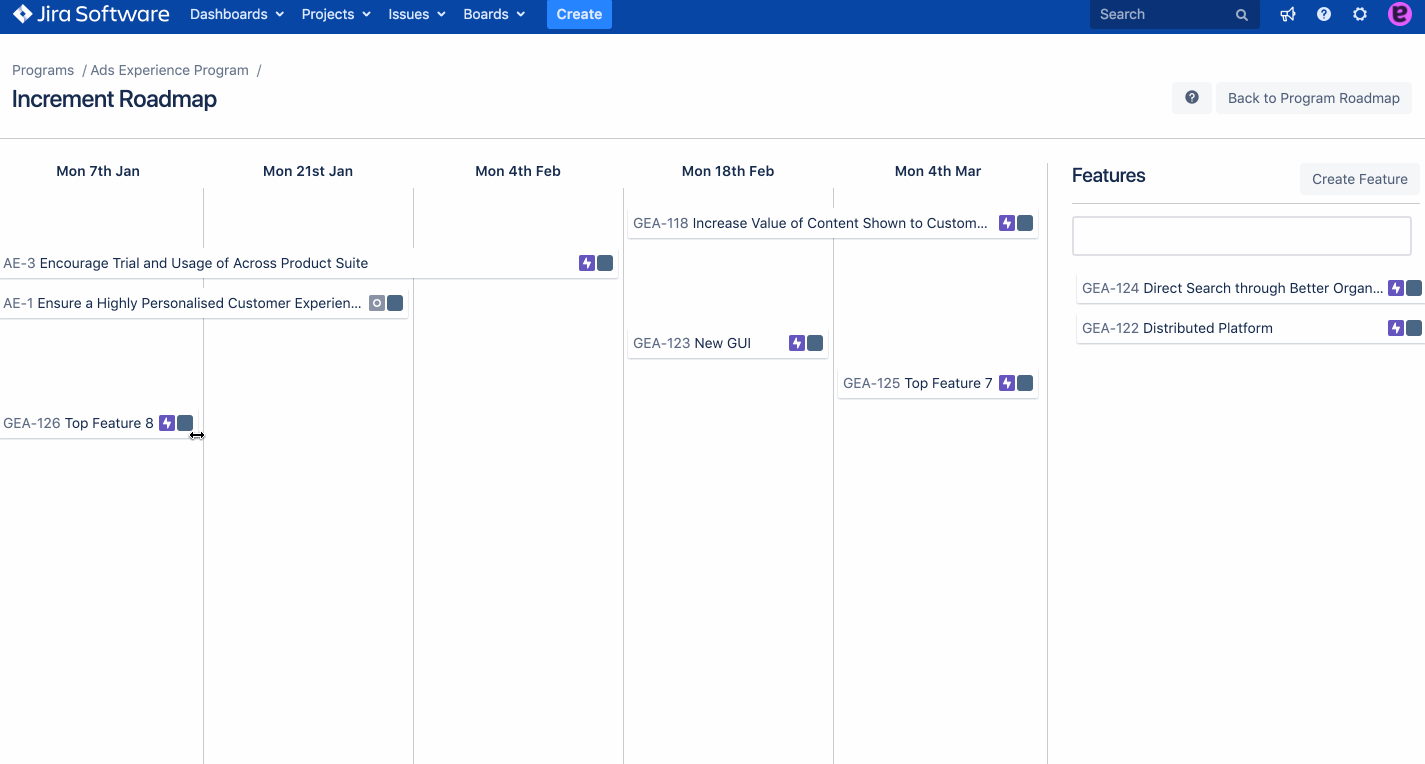Click the Top Feature 7 card title
The width and height of the screenshot is (1425, 764).
(949, 383)
